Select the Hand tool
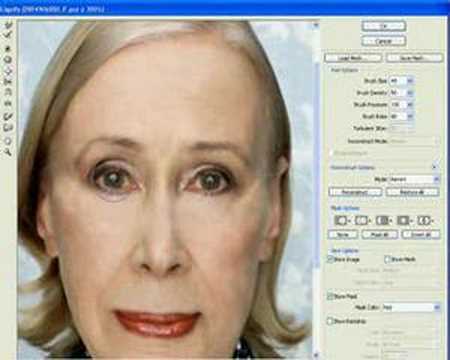The height and width of the screenshot is (360, 450). [x=8, y=141]
